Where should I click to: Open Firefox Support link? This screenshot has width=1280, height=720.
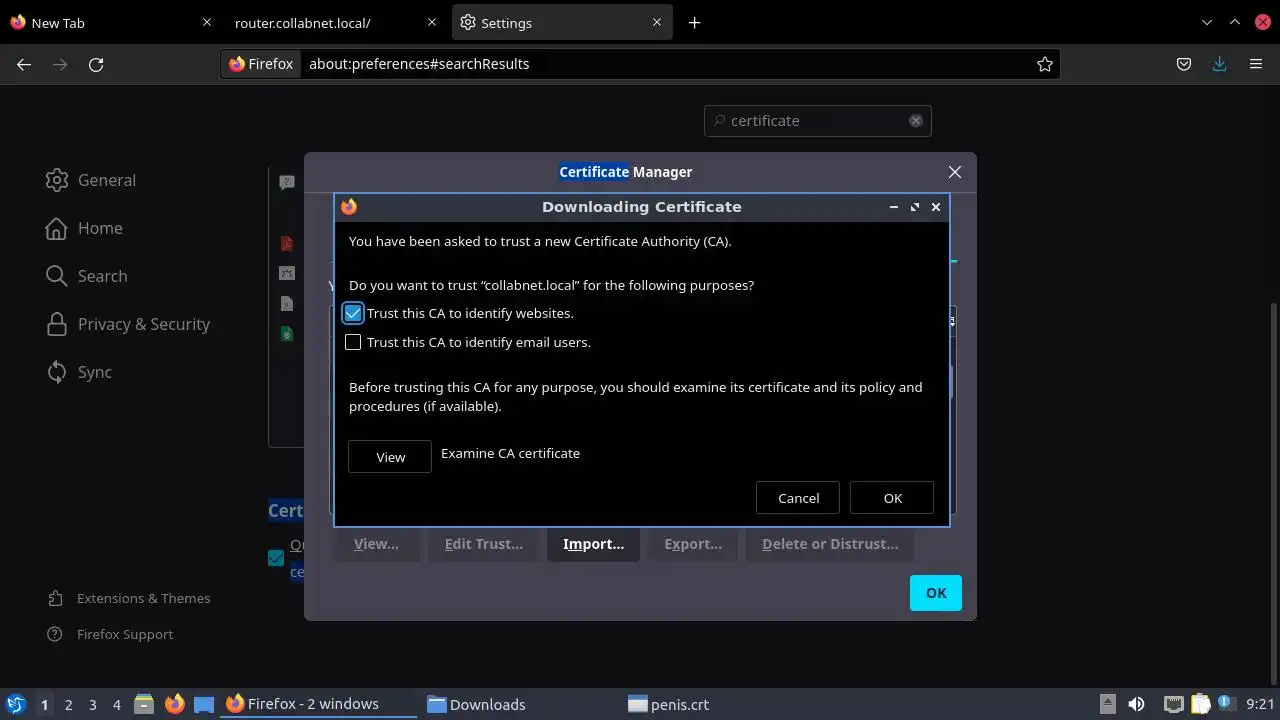[110, 634]
